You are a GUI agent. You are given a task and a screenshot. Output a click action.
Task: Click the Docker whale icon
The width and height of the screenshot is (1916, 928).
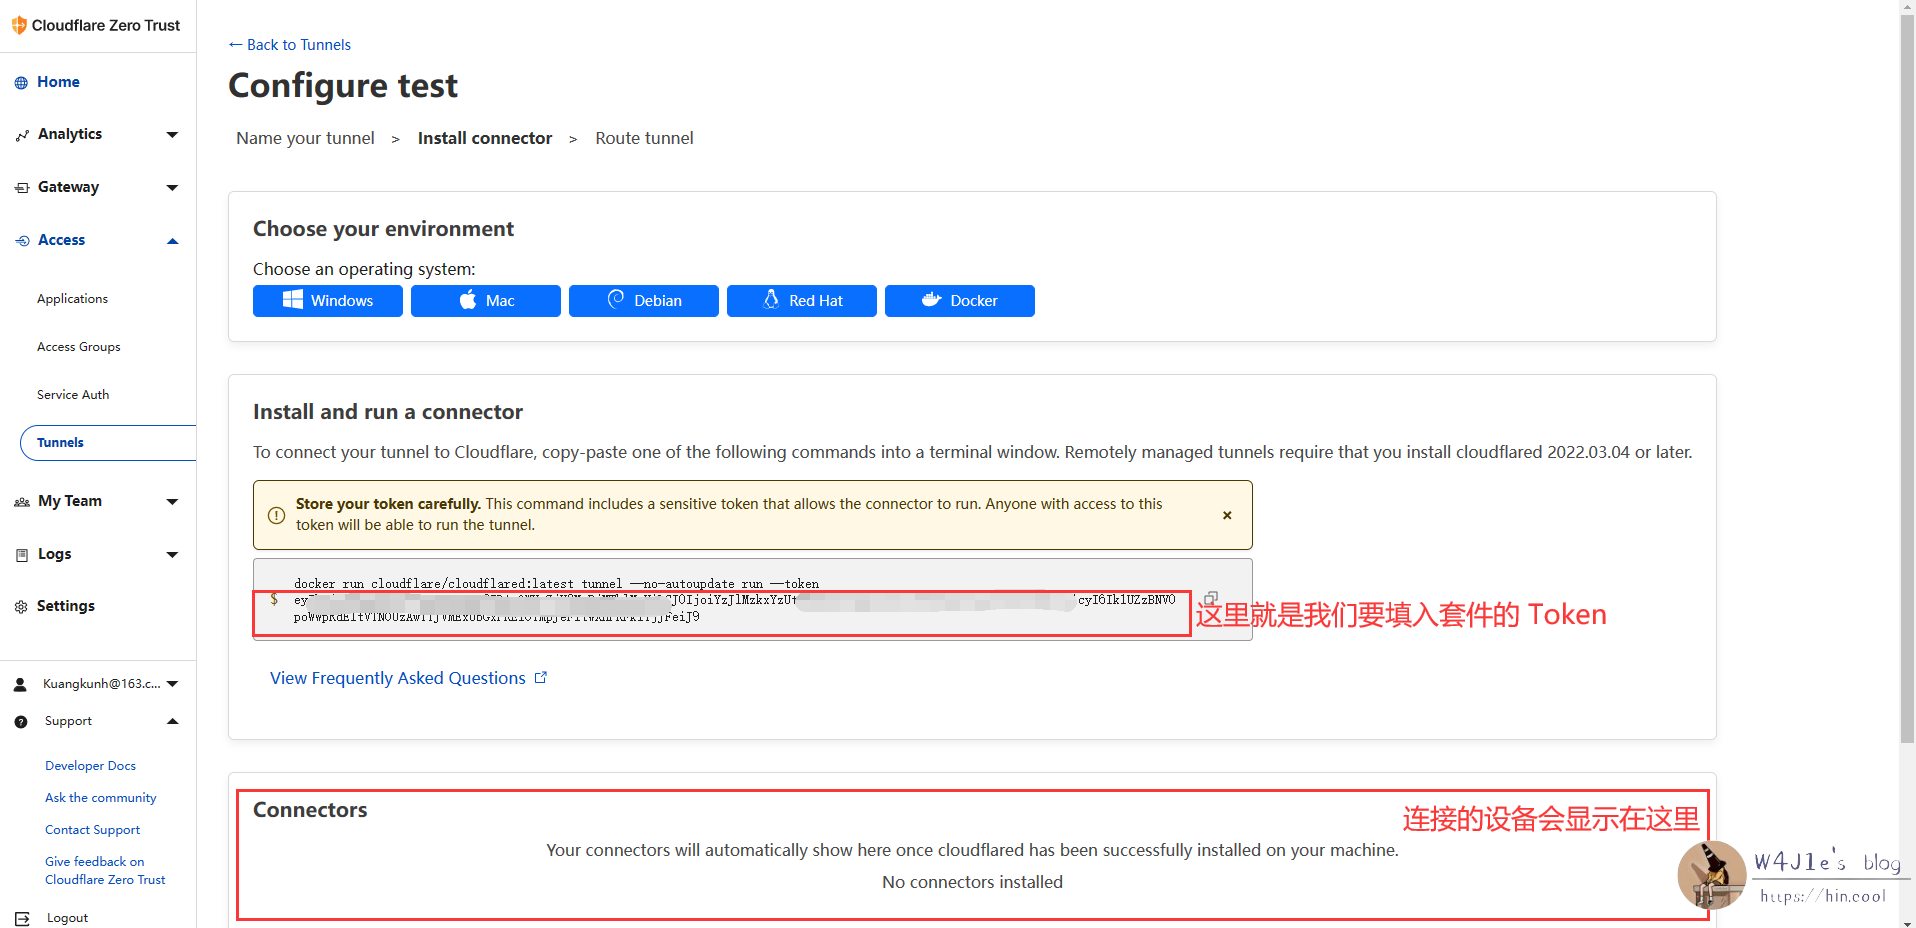(932, 300)
